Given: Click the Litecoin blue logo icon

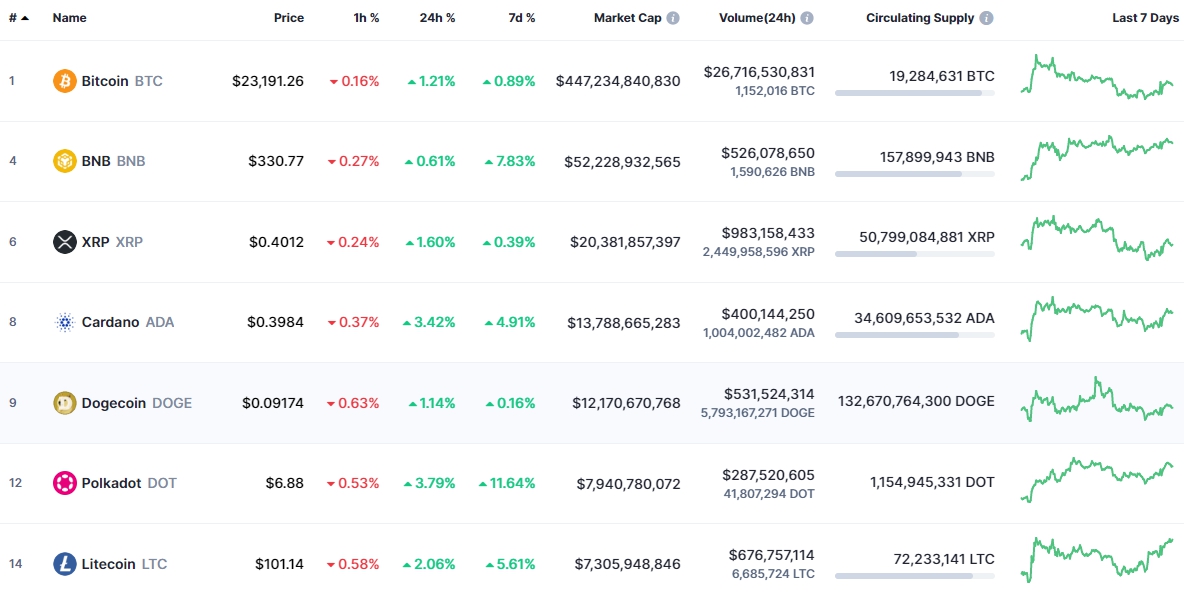Looking at the screenshot, I should pos(65,564).
